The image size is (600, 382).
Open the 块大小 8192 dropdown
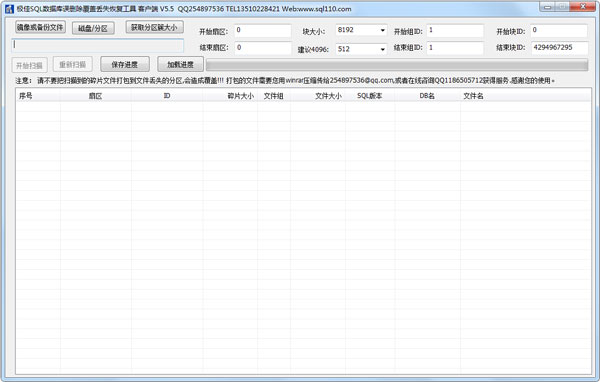[361, 30]
